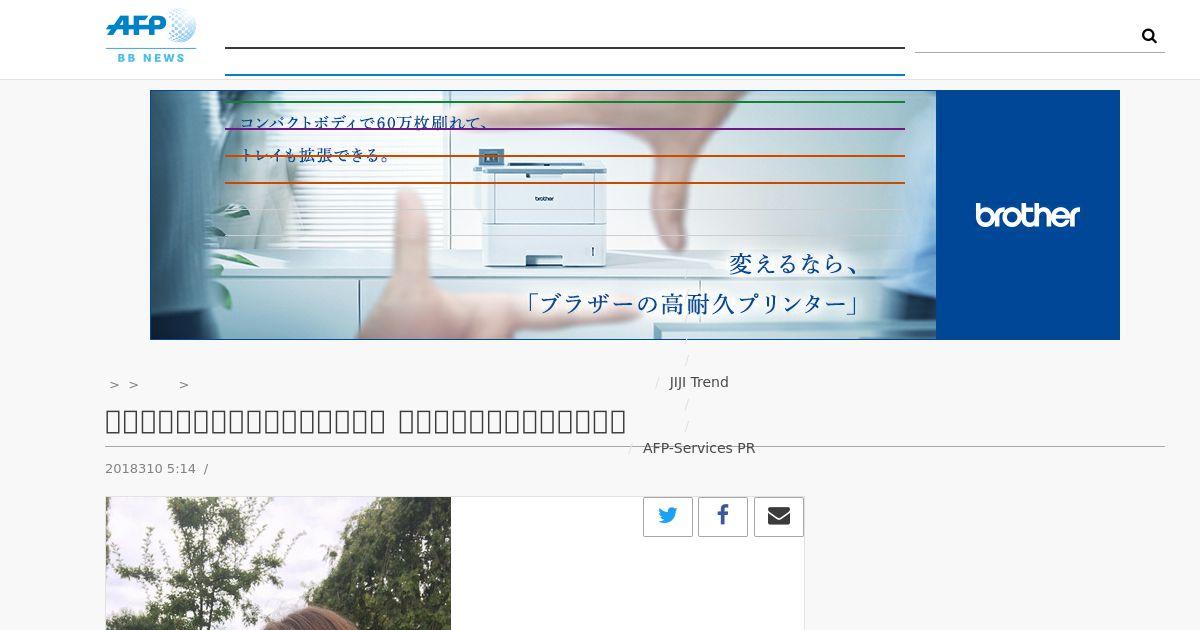Screen dimensions: 1200x630
Task: Send article by email envelope icon
Action: pos(779,516)
